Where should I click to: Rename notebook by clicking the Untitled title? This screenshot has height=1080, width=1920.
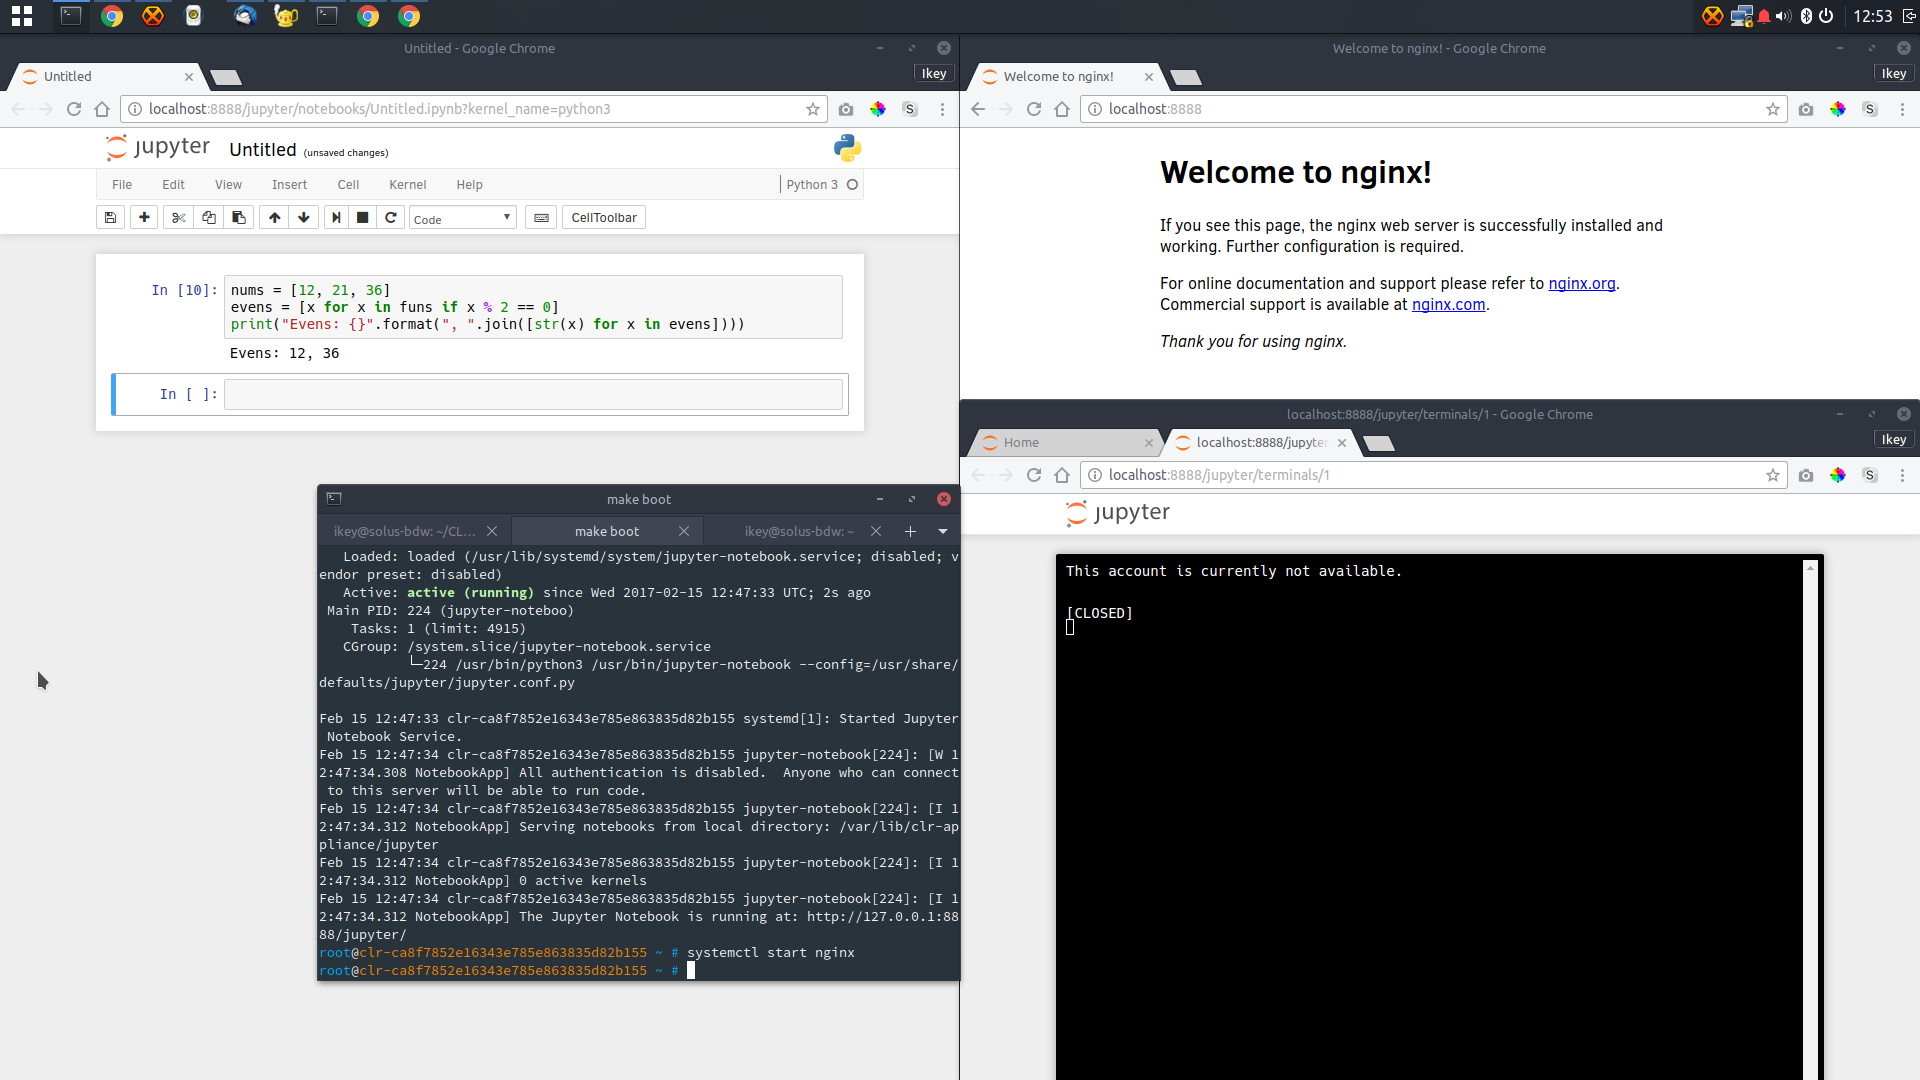(263, 150)
